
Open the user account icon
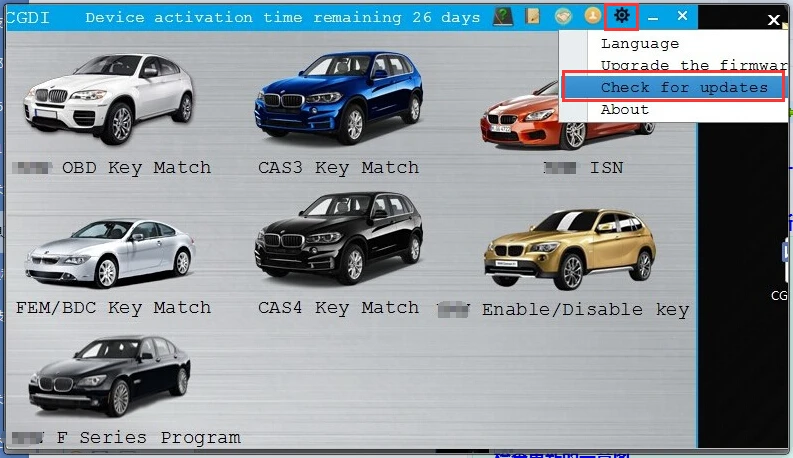point(592,16)
